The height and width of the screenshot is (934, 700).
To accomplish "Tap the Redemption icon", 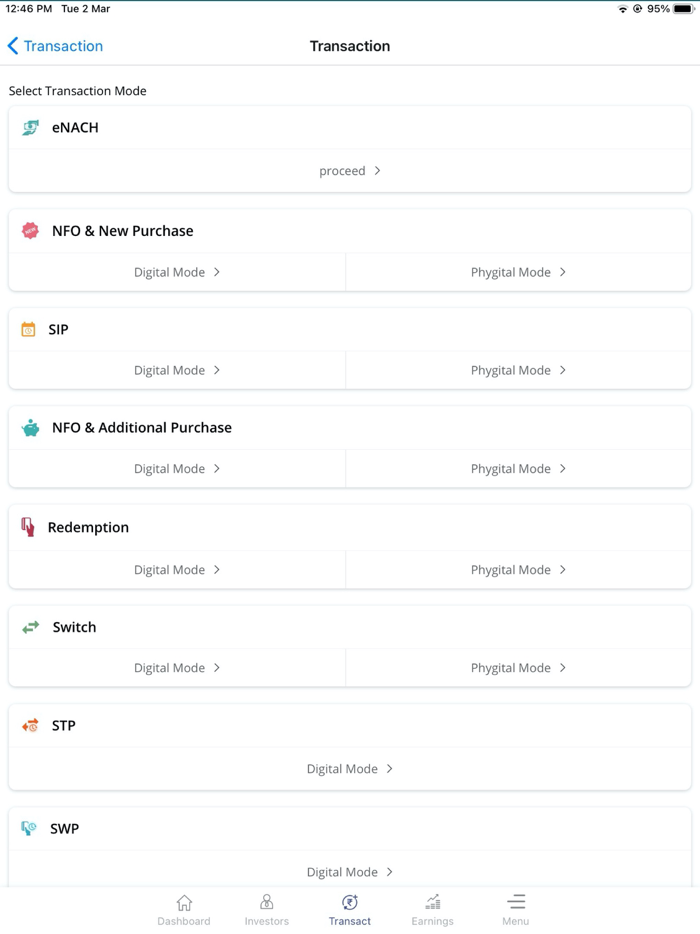I will 28,527.
